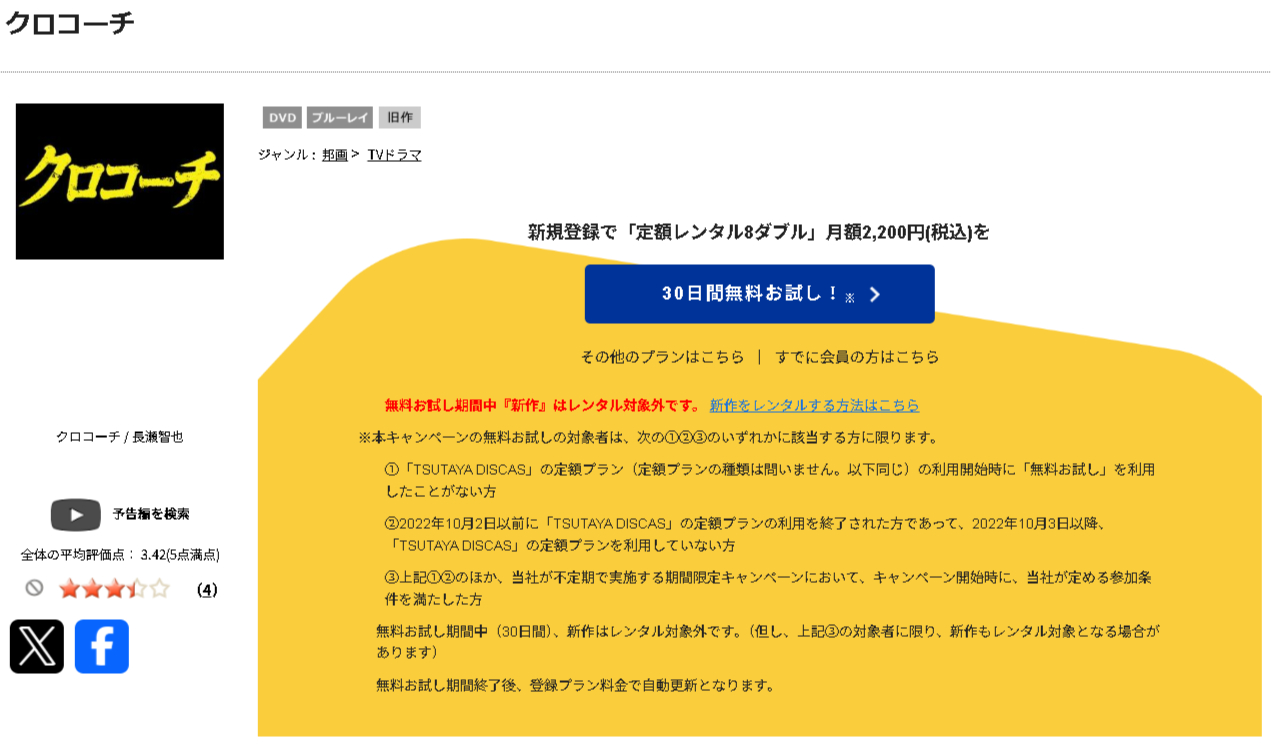Viewport: 1271px width, 750px height.
Task: Rate with the third star
Action: (x=114, y=589)
